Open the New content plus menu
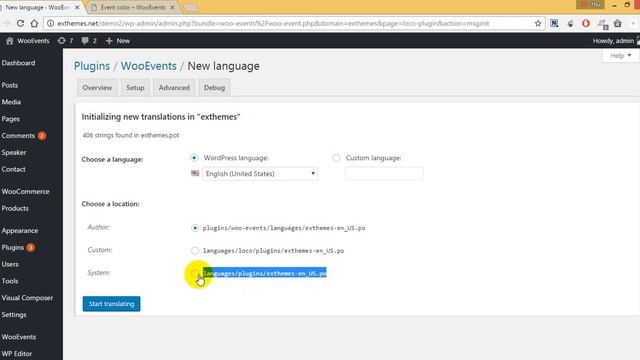This screenshot has height=360, width=640. pyautogui.click(x=118, y=41)
